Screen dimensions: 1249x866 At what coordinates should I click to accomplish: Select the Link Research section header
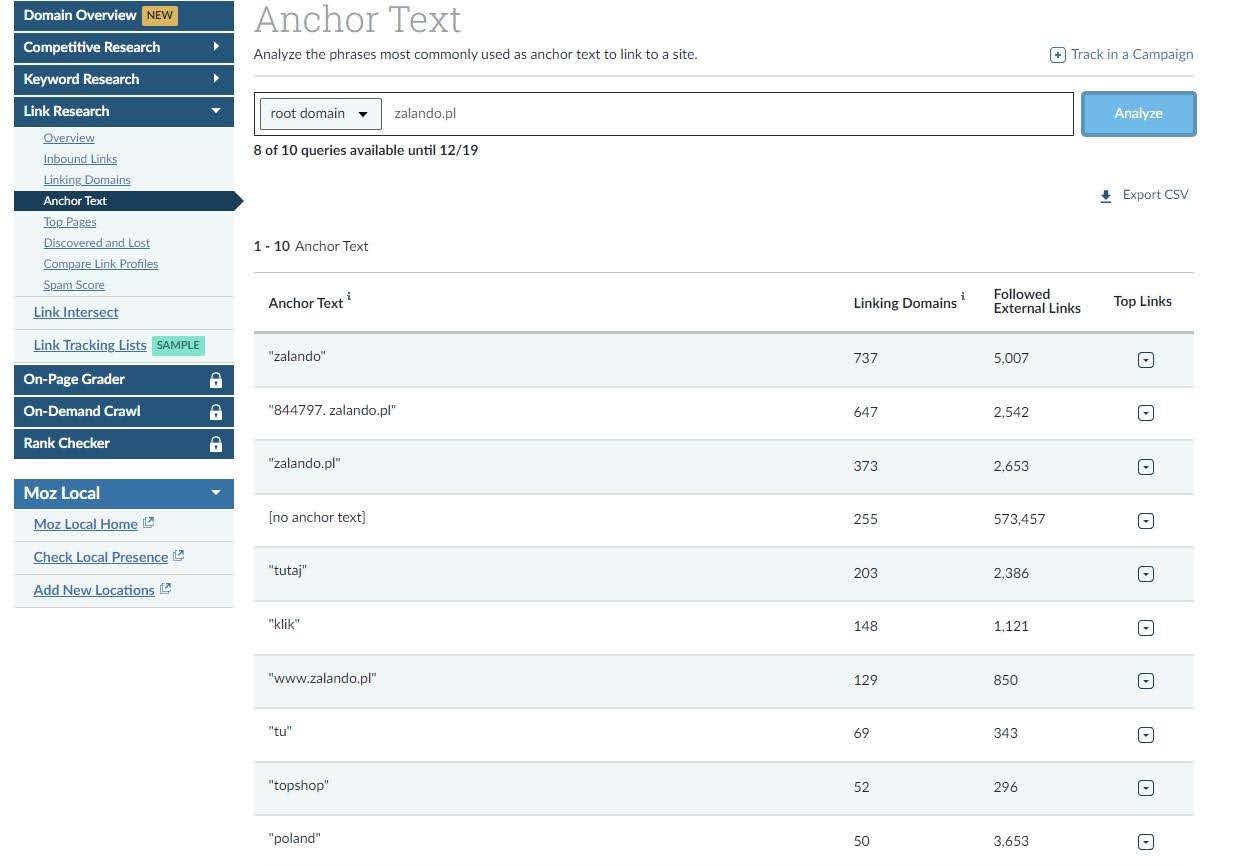pyautogui.click(x=124, y=111)
